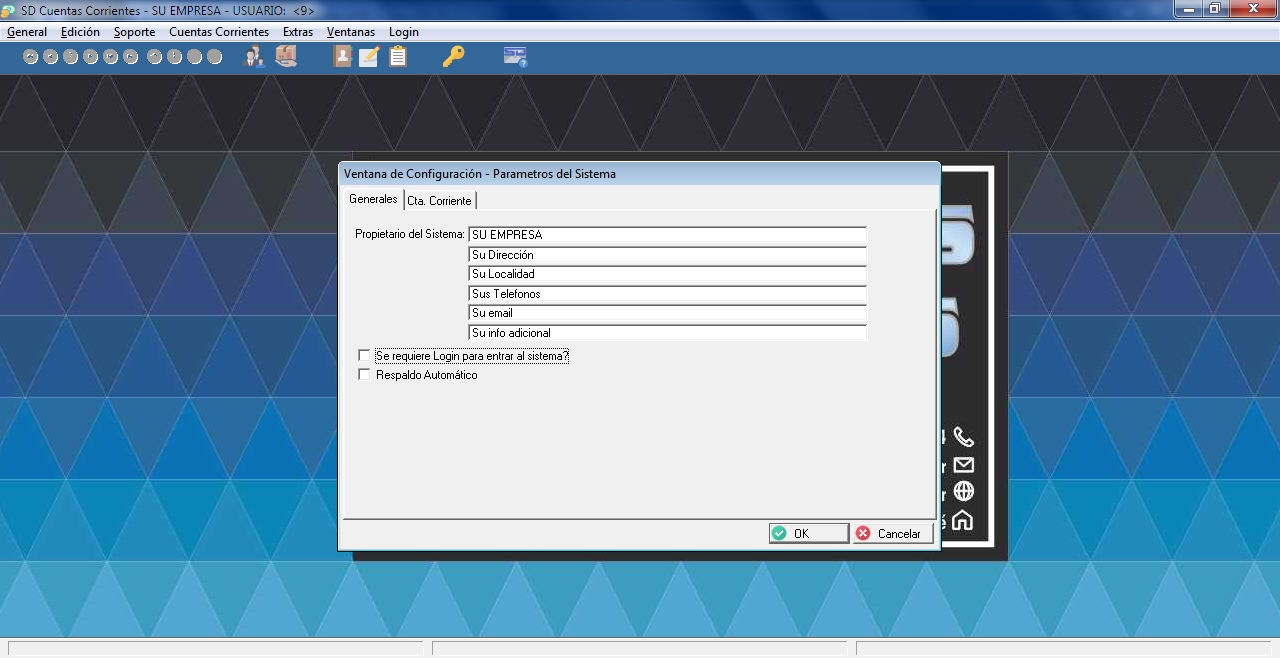Image resolution: width=1280 pixels, height=658 pixels.
Task: Click the golden key login icon
Action: (453, 57)
